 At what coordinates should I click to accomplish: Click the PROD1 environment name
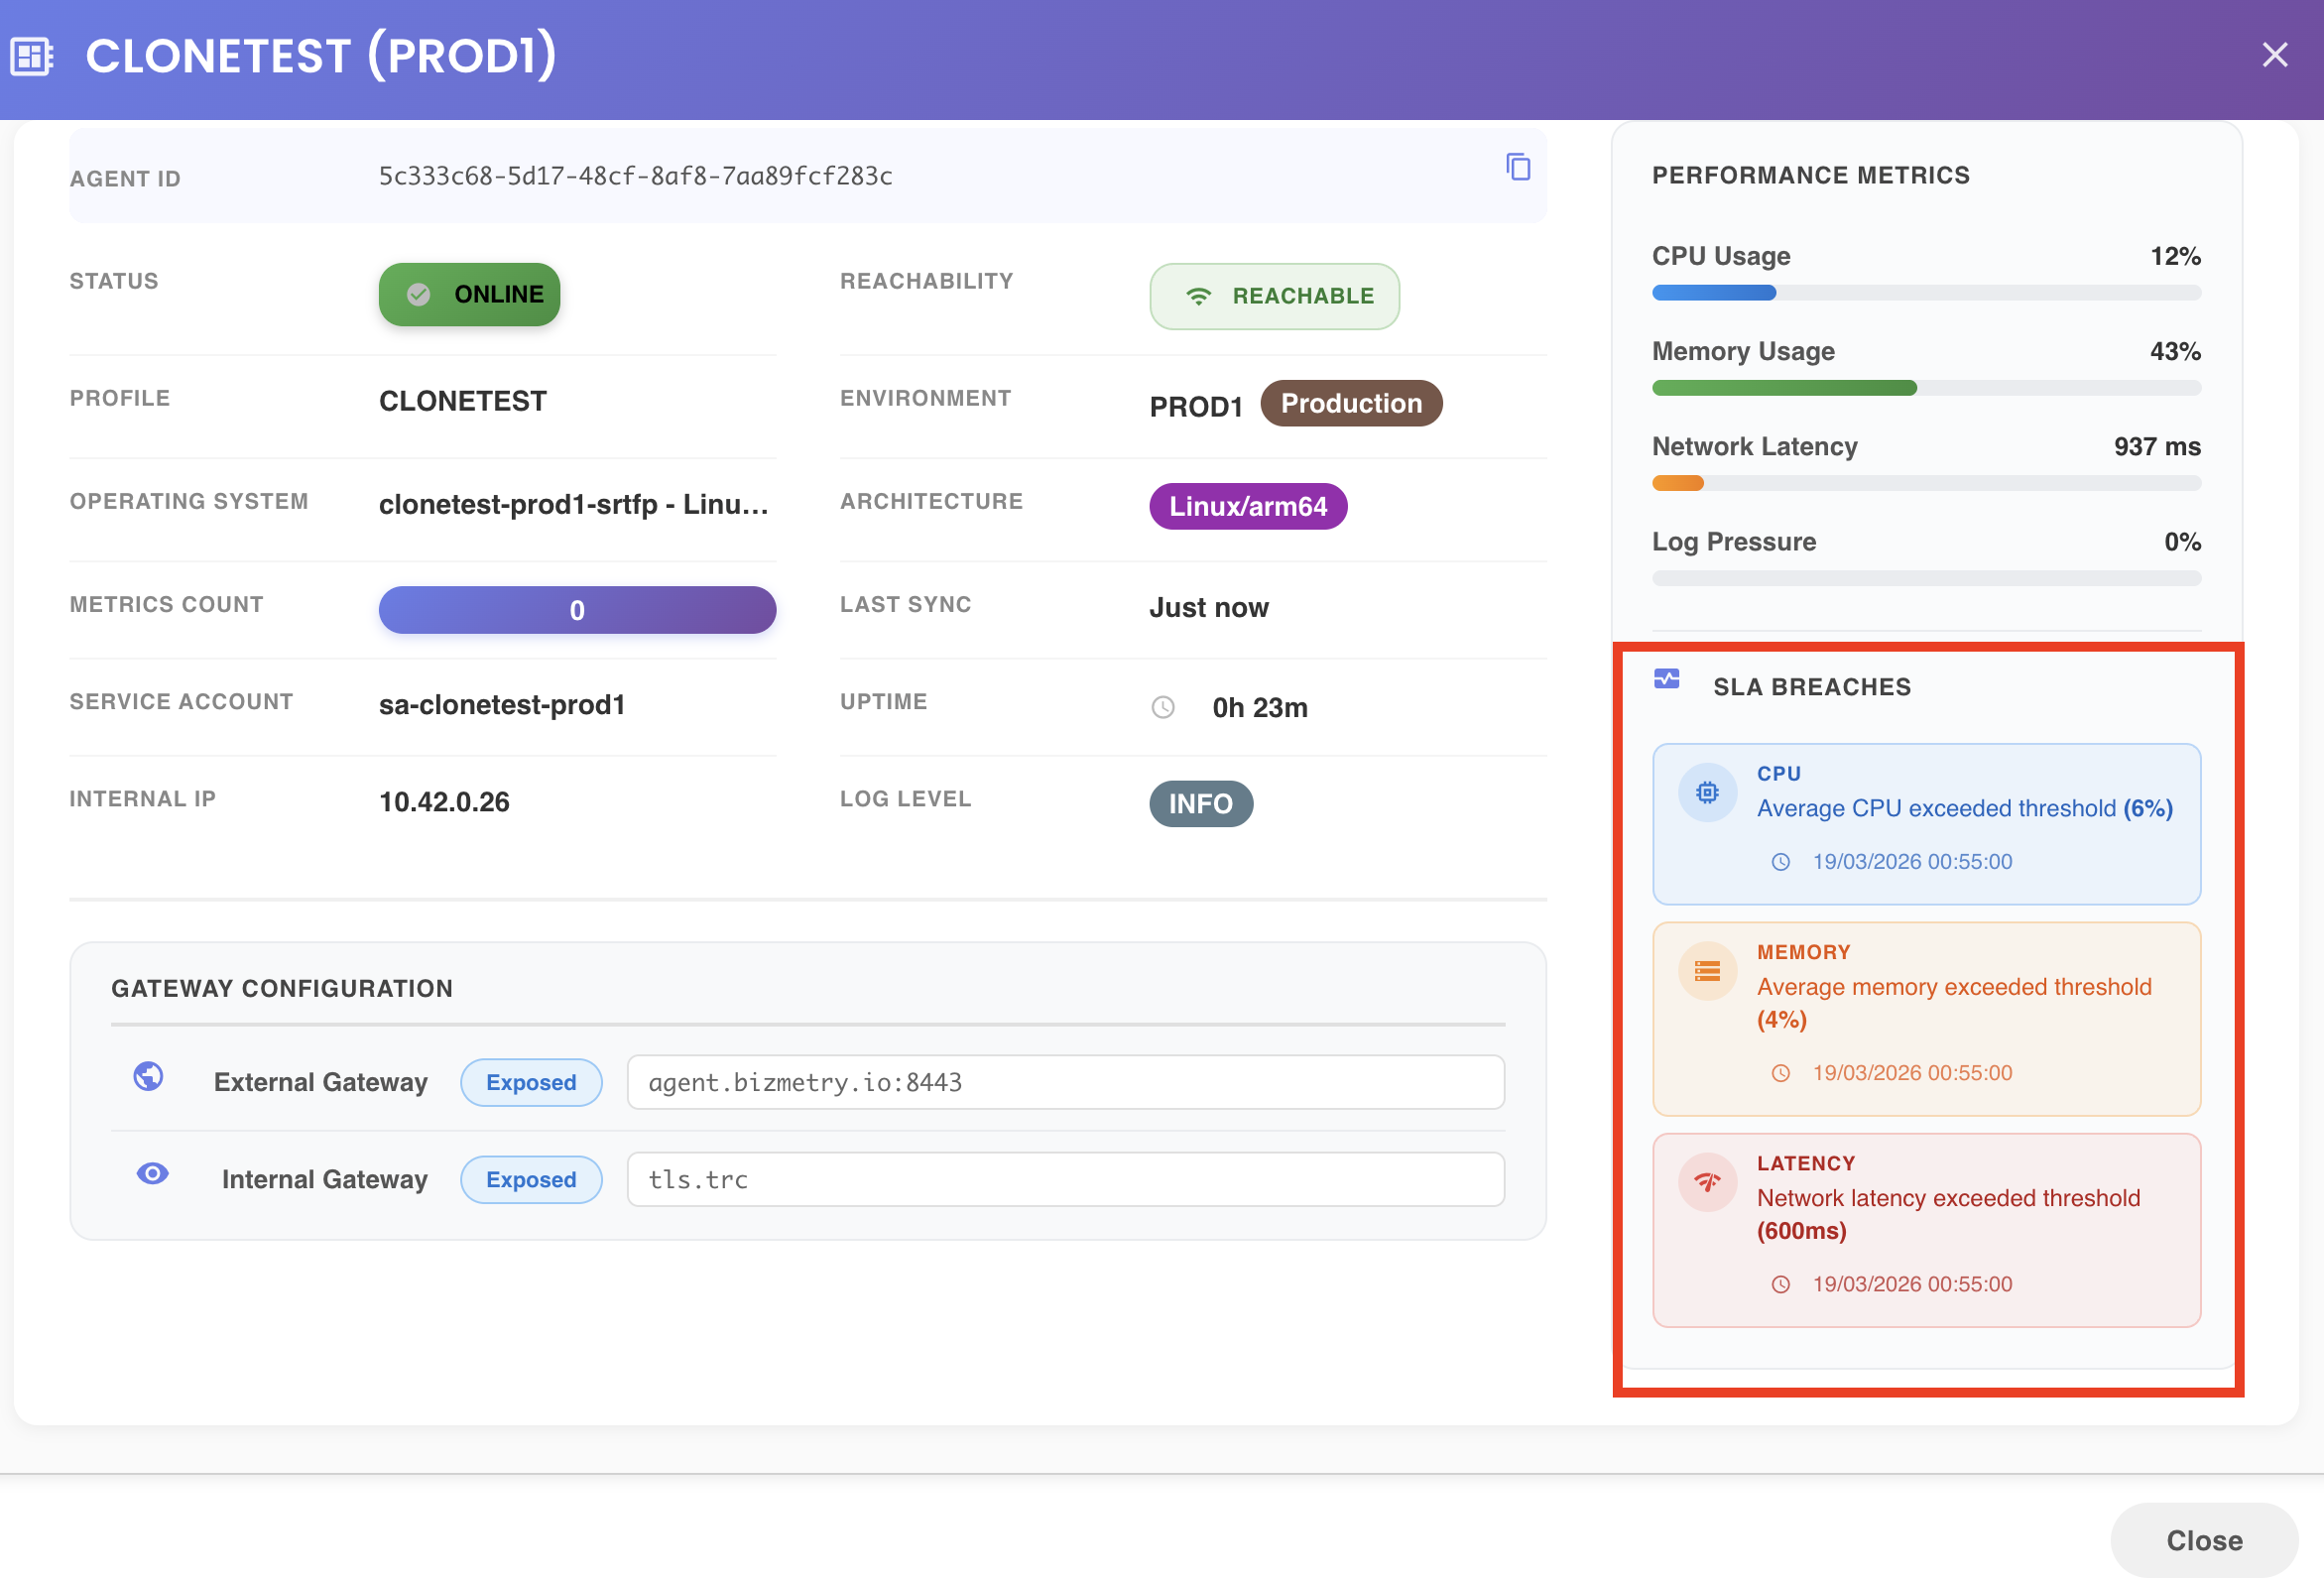pos(1196,407)
